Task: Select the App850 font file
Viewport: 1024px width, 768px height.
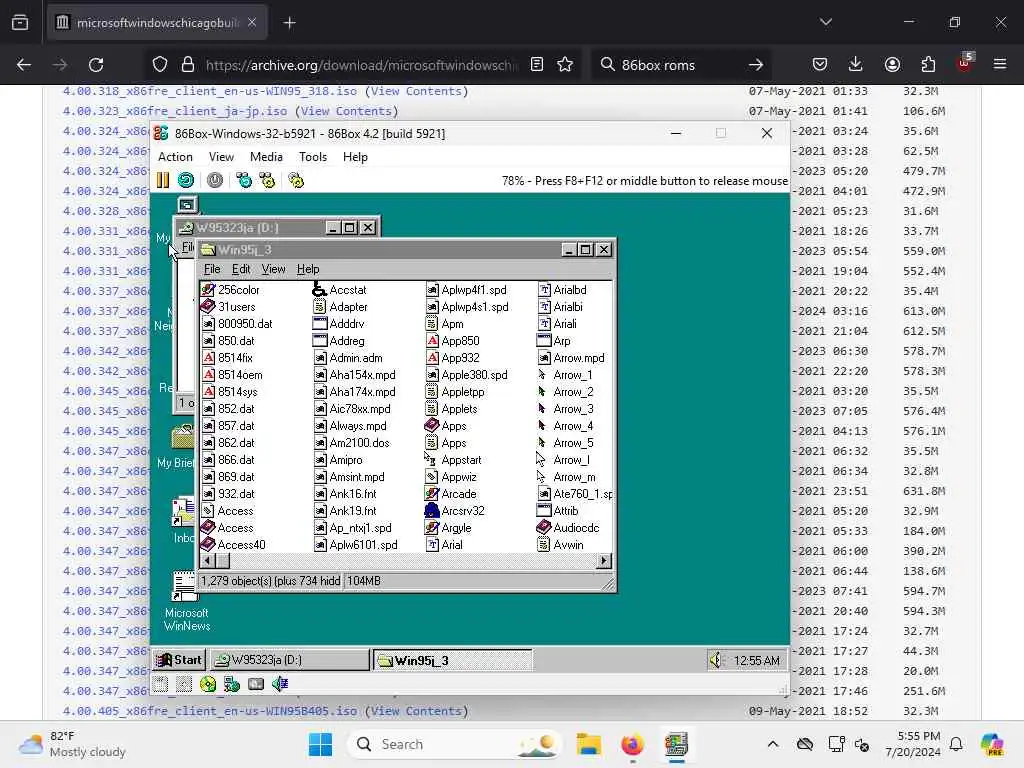Action: (453, 341)
